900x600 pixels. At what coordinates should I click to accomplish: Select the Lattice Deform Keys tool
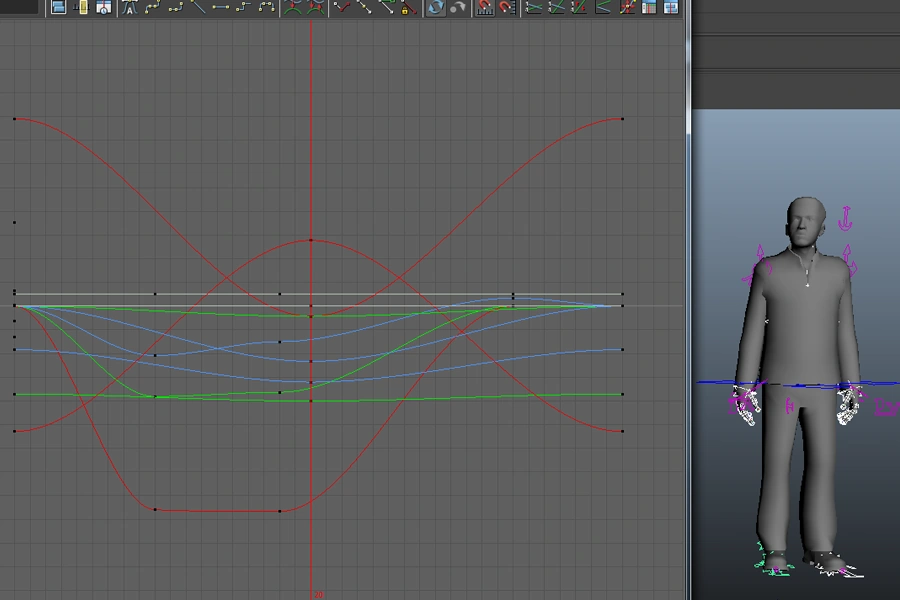coord(103,7)
